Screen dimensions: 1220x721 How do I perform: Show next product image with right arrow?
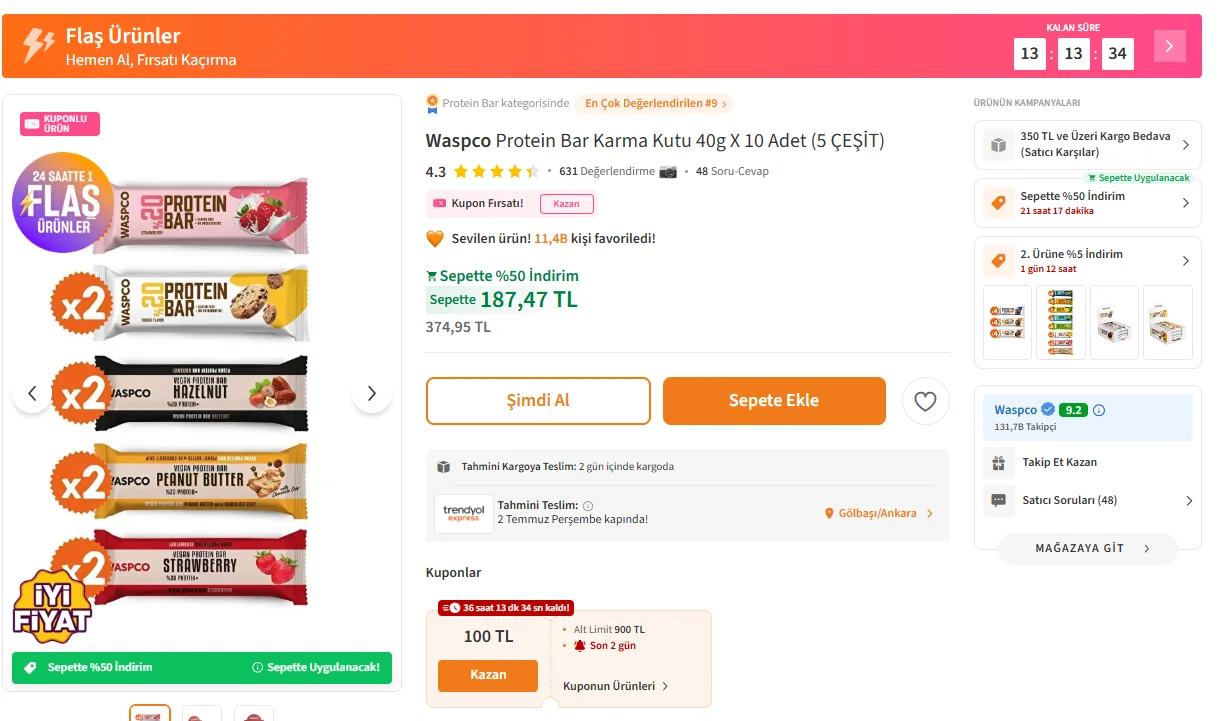point(372,393)
